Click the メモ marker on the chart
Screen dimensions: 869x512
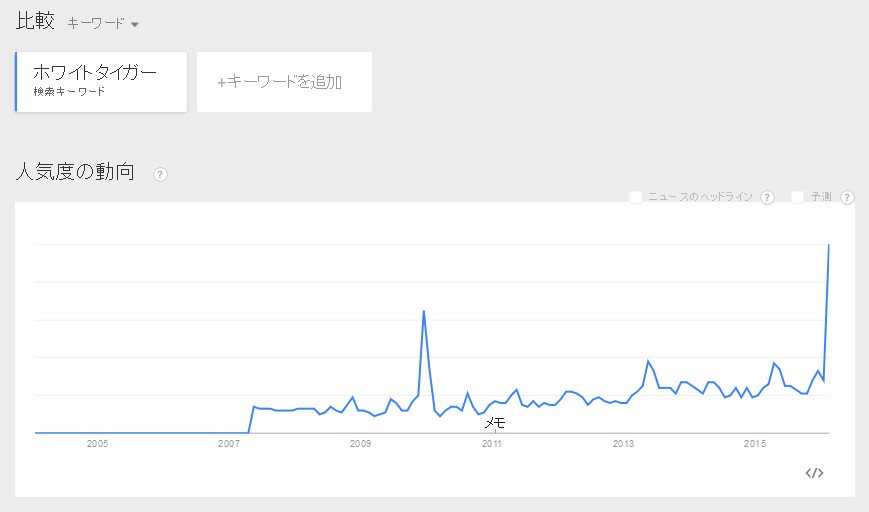tap(494, 423)
